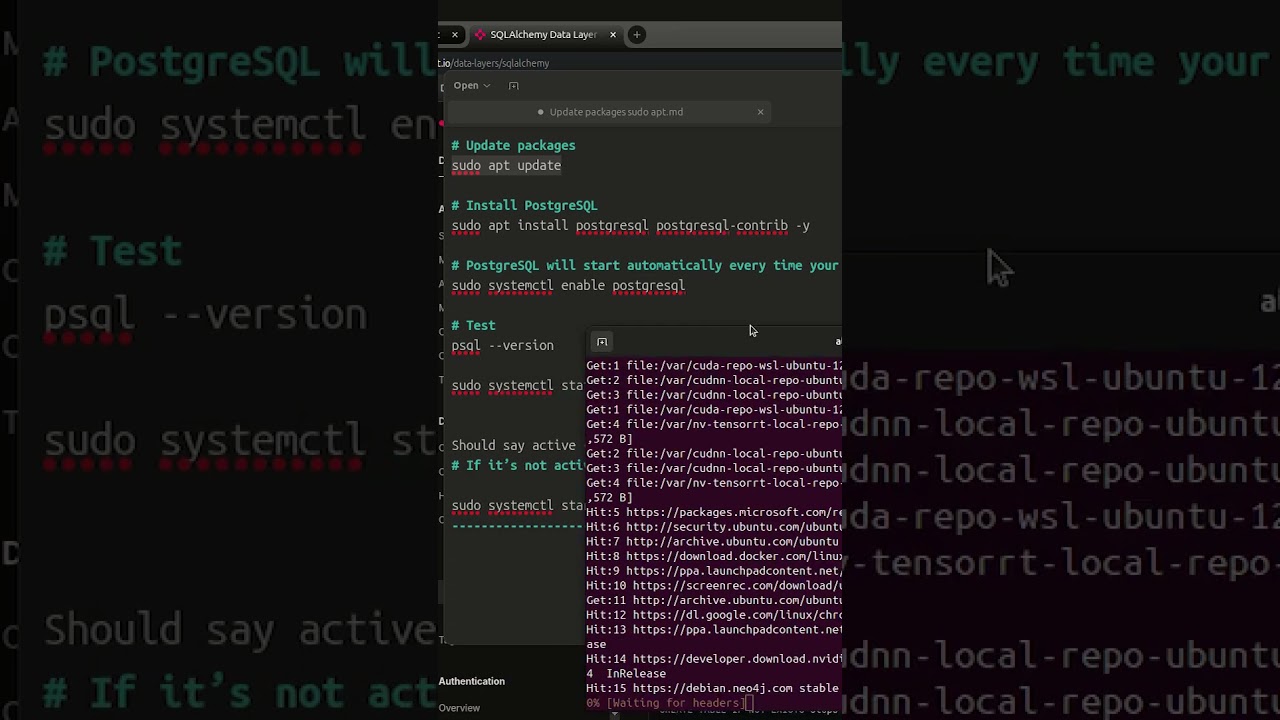1280x720 pixels.
Task: Click the 'sudo systemctl enable postgresql' line
Action: pos(568,285)
